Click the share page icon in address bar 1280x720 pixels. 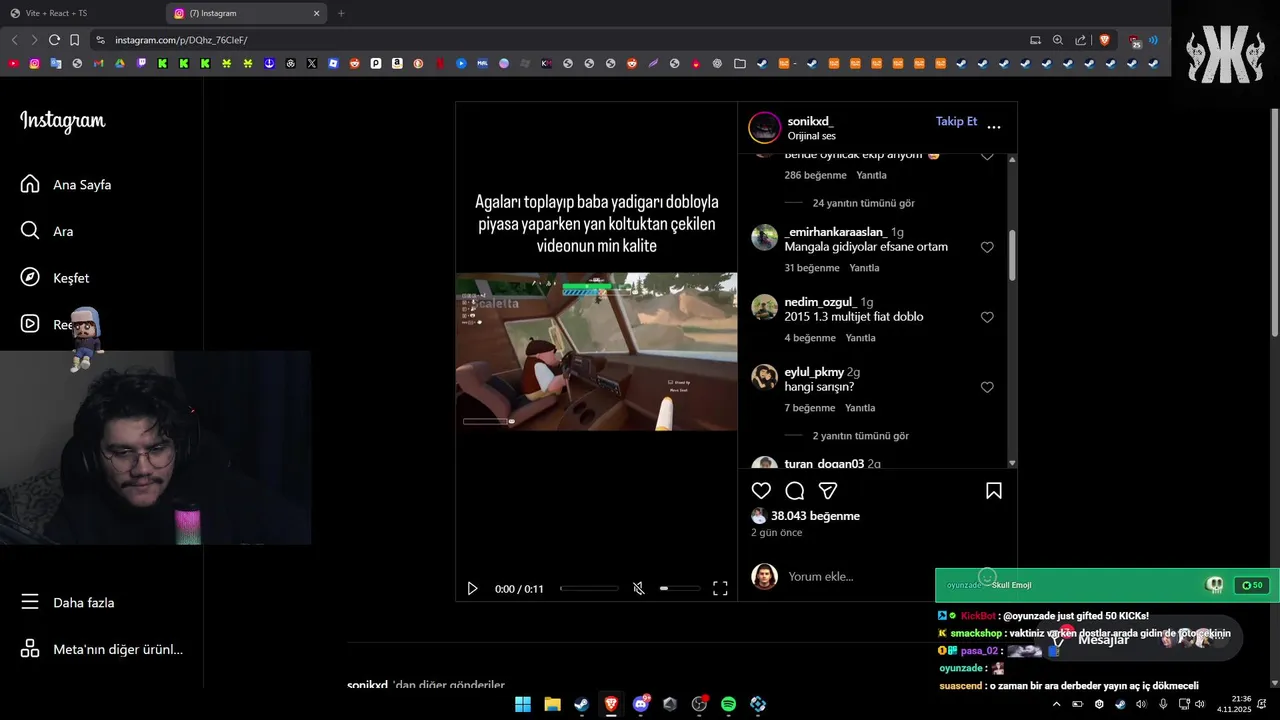pos(1081,40)
